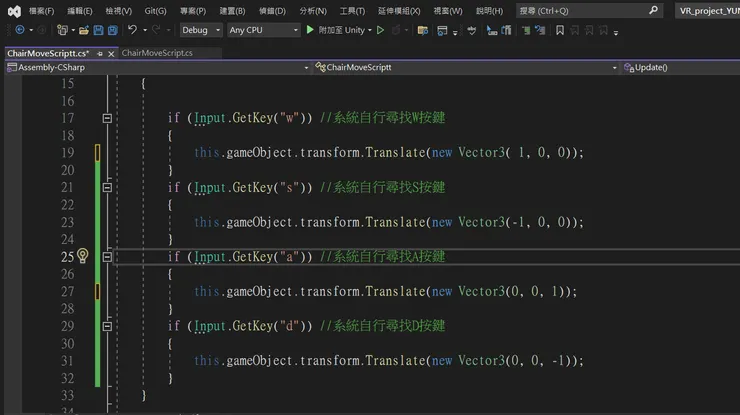Collapse the if block at line 21
740x415 pixels.
click(108, 187)
